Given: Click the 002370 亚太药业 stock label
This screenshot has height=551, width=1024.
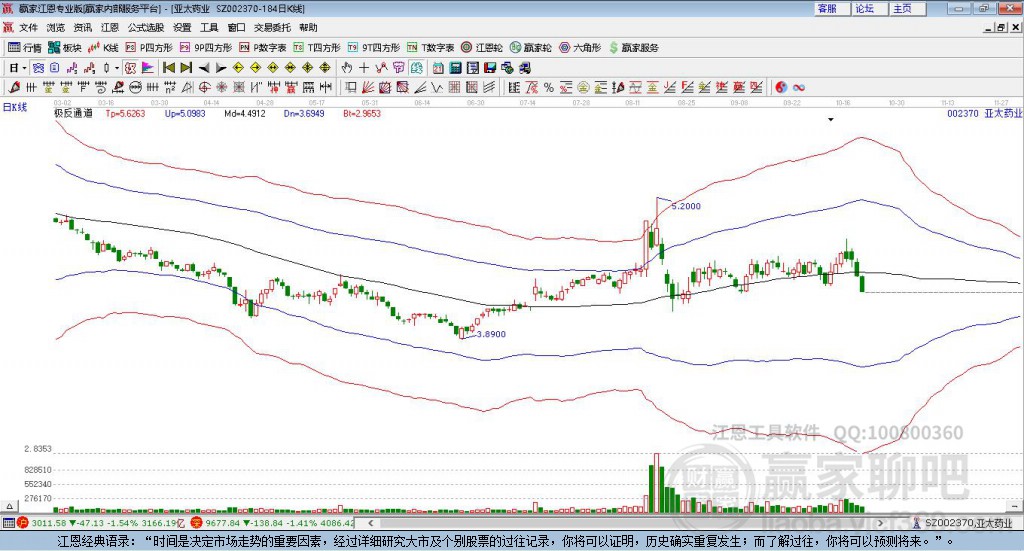Looking at the screenshot, I should (x=984, y=113).
